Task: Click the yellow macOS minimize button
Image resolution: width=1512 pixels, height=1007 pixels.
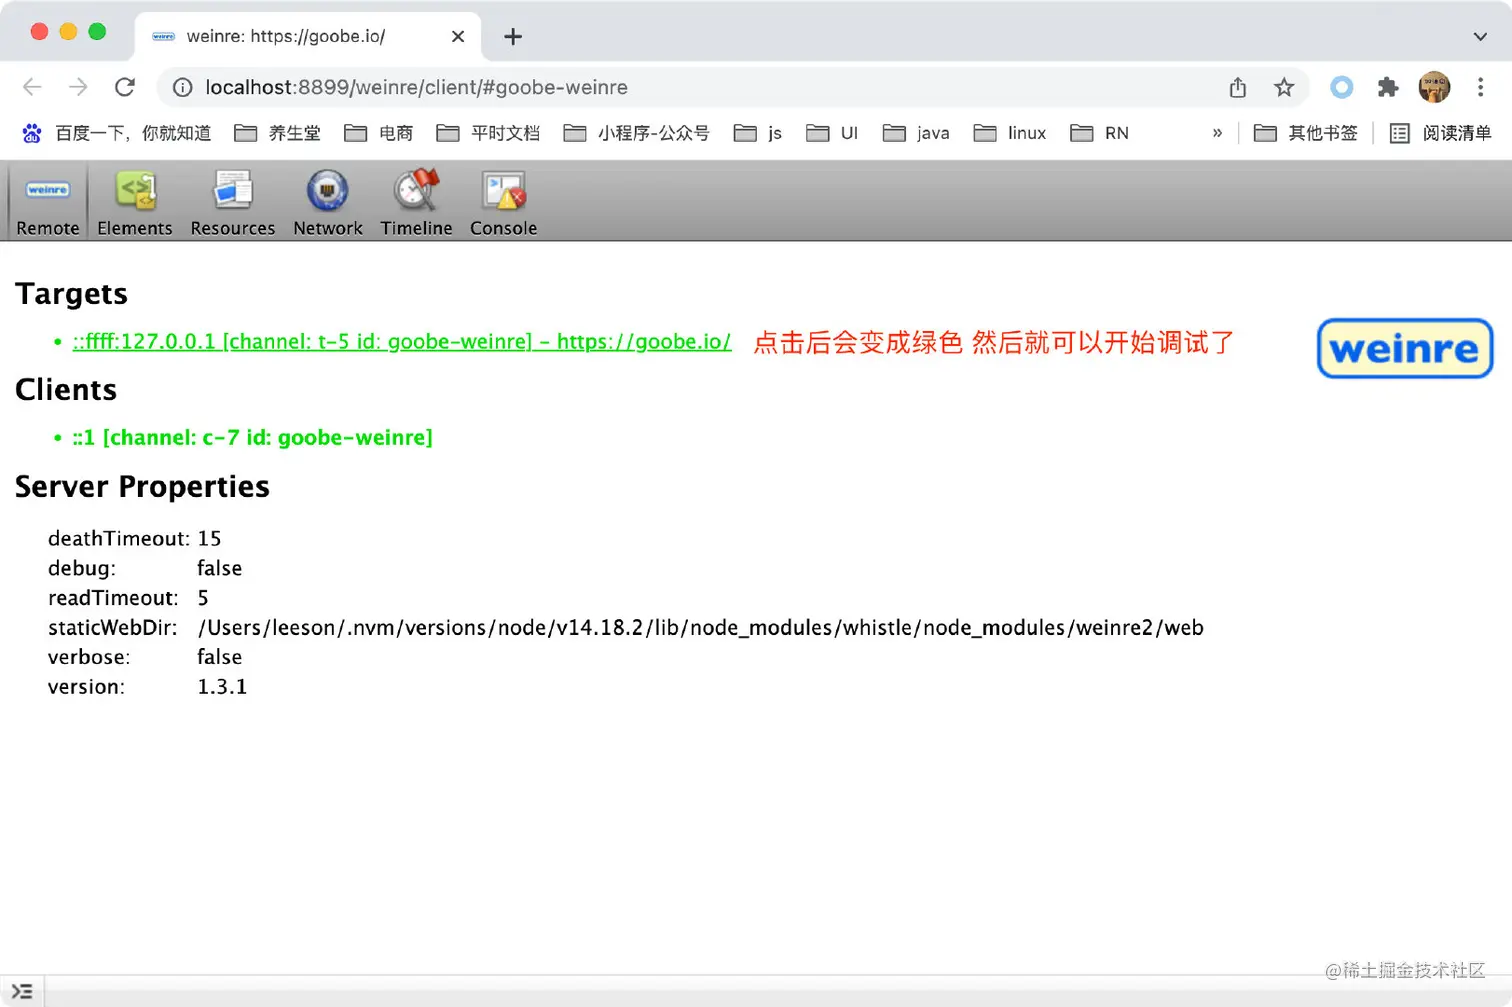Action: 68,31
